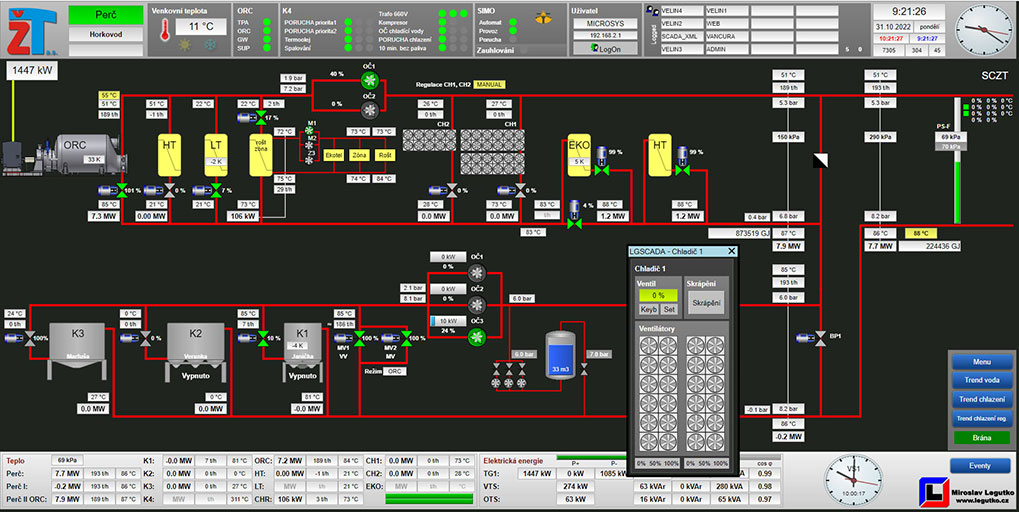Select the BPI bypass valve icon
Viewport: 1019px width, 512px height.
point(820,338)
